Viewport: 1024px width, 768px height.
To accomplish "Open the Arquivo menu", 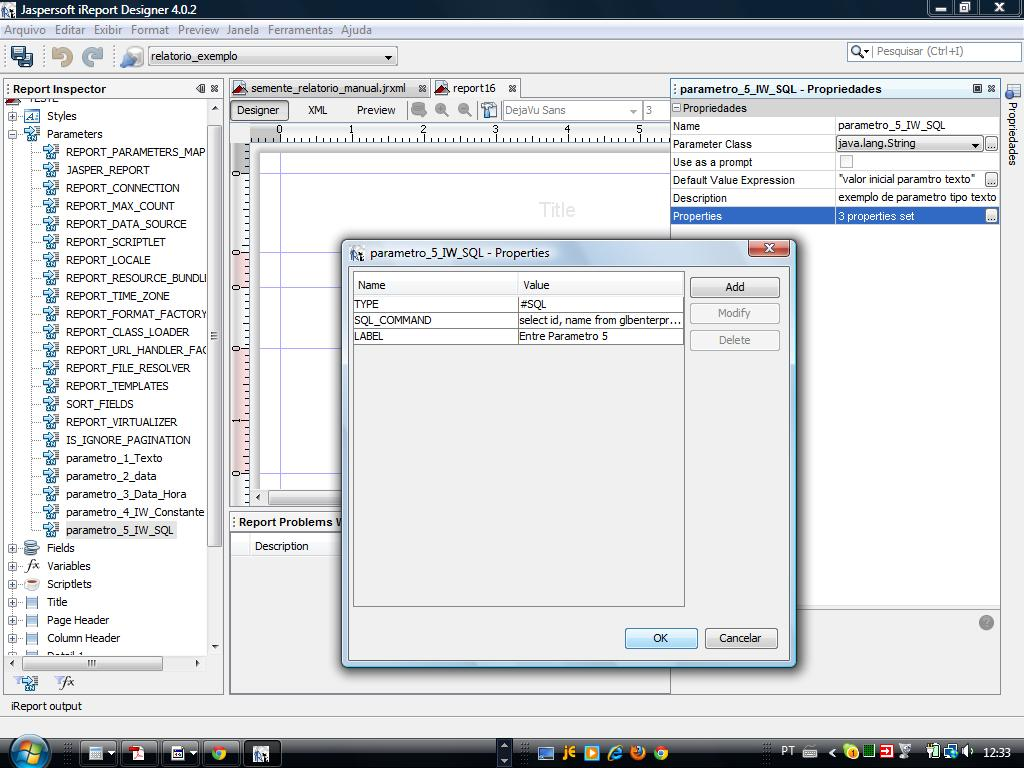I will tap(25, 30).
